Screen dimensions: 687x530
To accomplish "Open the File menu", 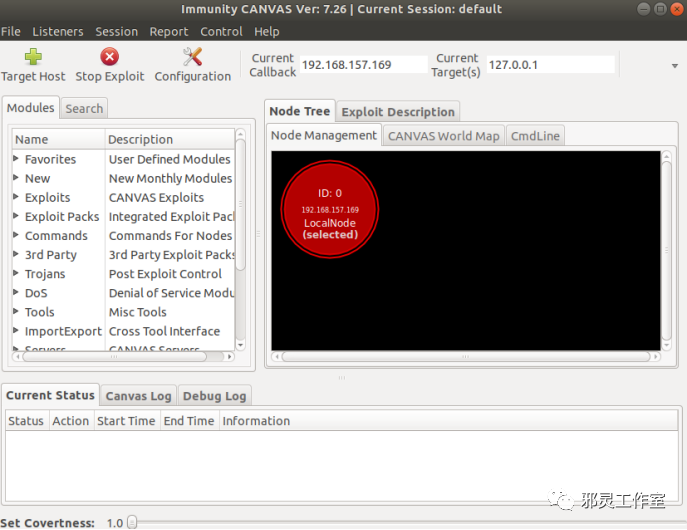I will 11,32.
